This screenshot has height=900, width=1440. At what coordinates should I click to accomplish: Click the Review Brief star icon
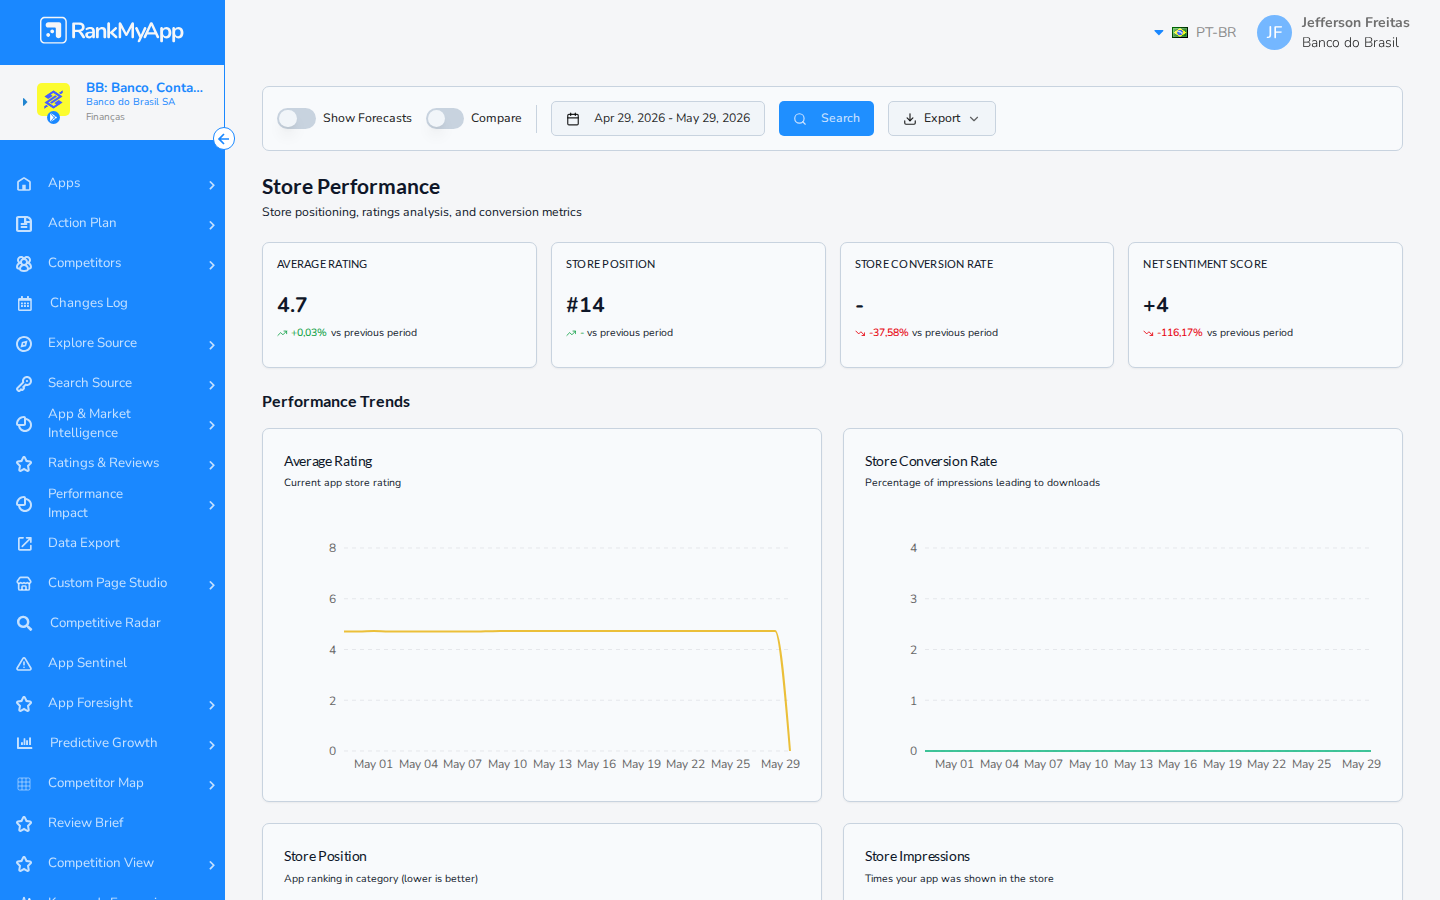(x=24, y=824)
